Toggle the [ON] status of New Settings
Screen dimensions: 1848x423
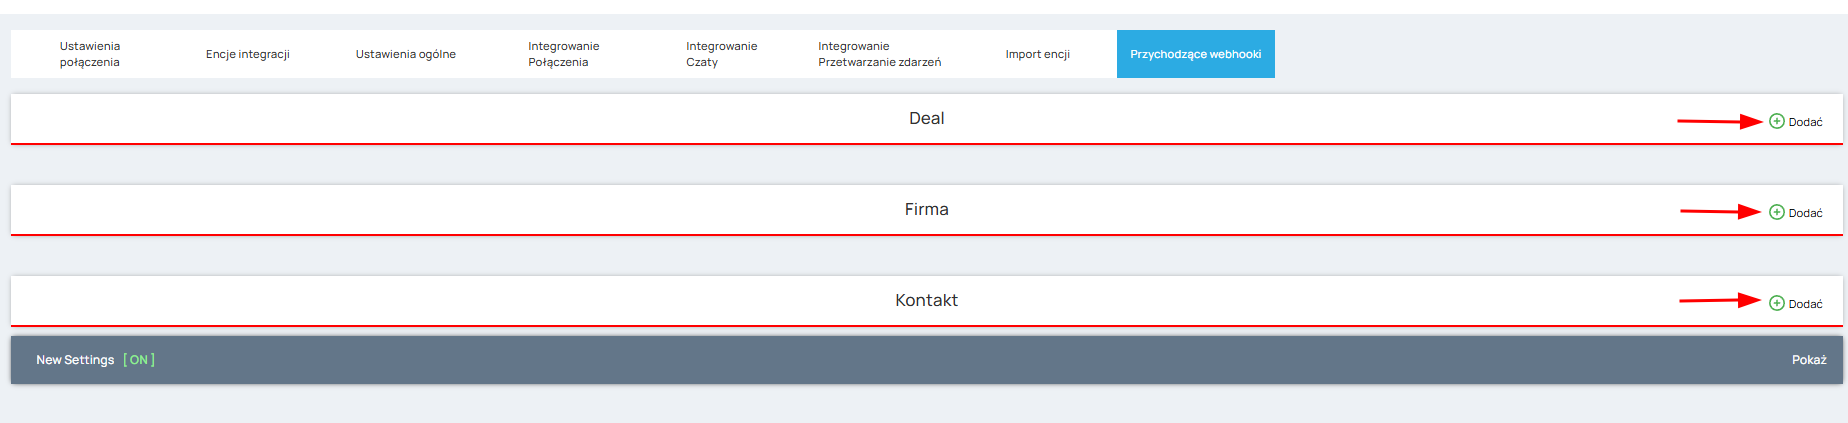139,360
